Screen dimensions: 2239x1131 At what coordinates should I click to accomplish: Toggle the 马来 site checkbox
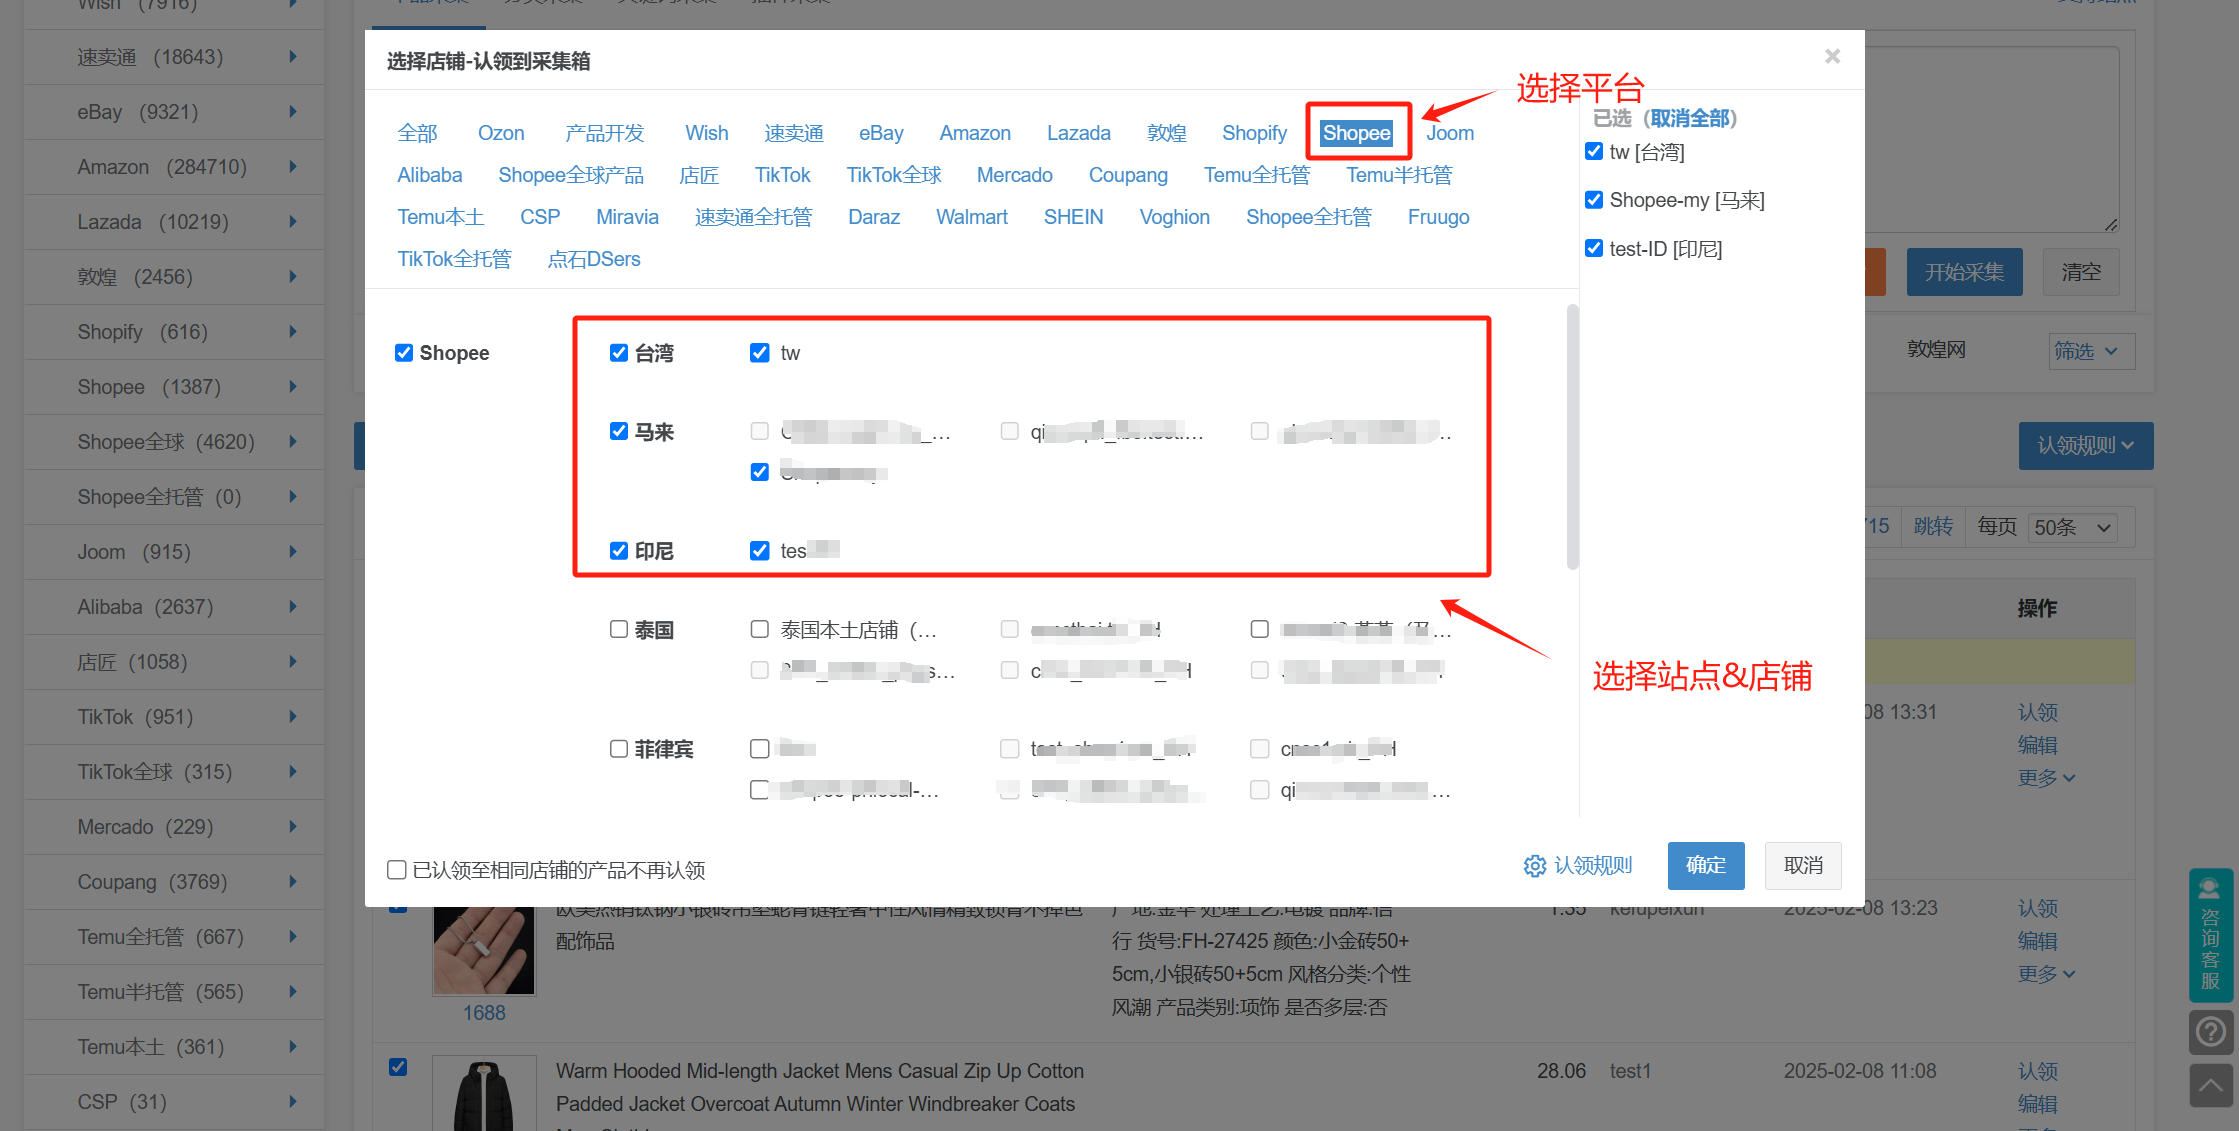[619, 431]
